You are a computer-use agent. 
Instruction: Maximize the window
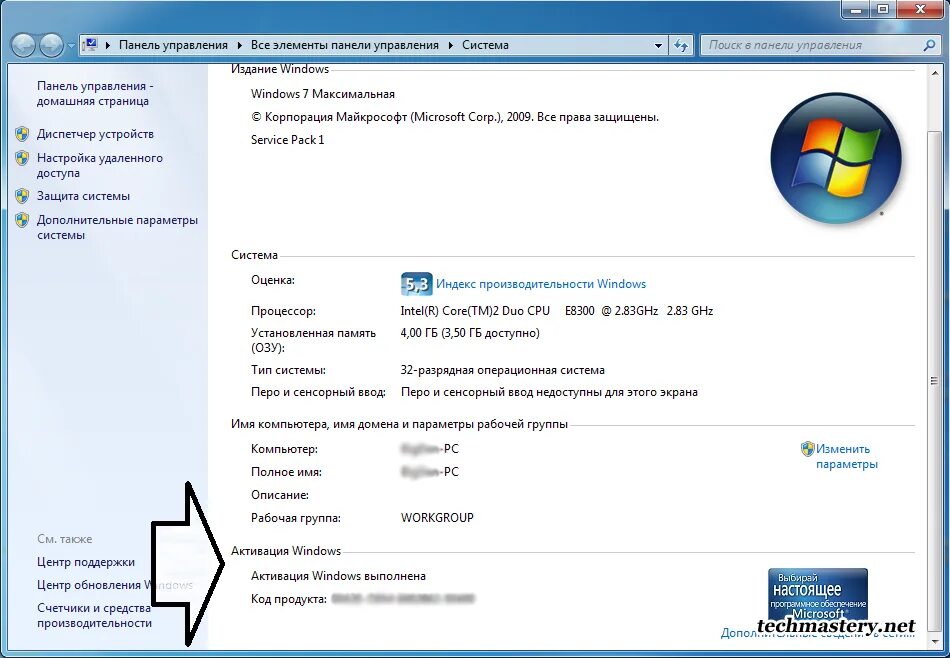[x=883, y=8]
